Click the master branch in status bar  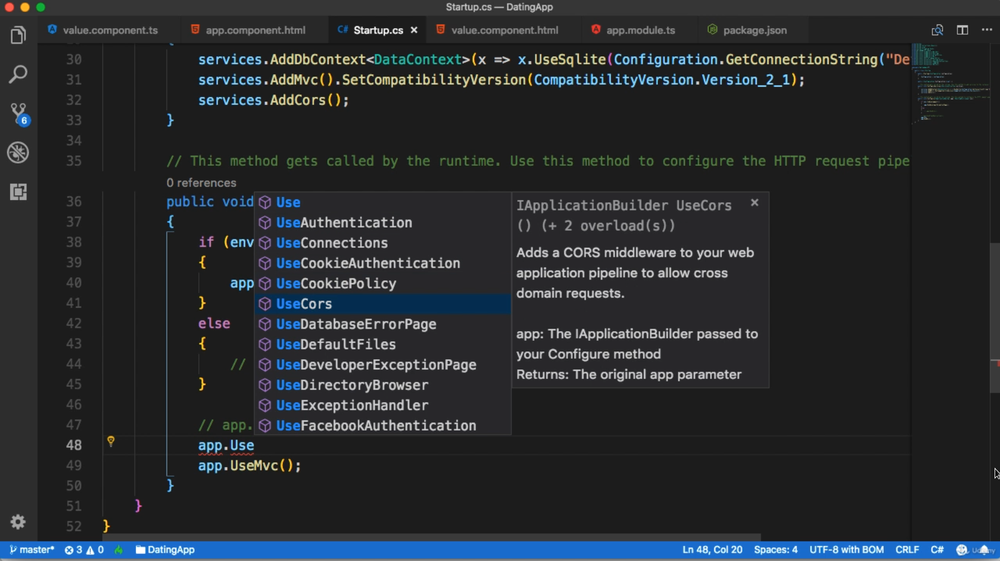(31, 550)
